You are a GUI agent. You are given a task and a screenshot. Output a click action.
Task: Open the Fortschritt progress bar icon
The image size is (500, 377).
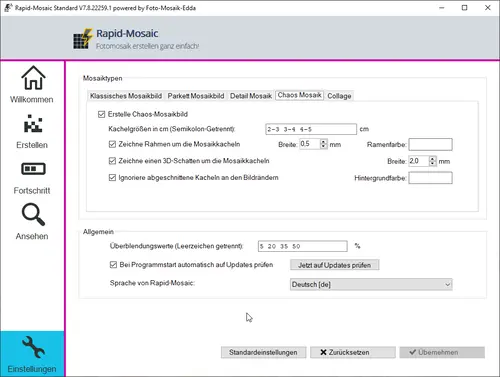pos(33,169)
